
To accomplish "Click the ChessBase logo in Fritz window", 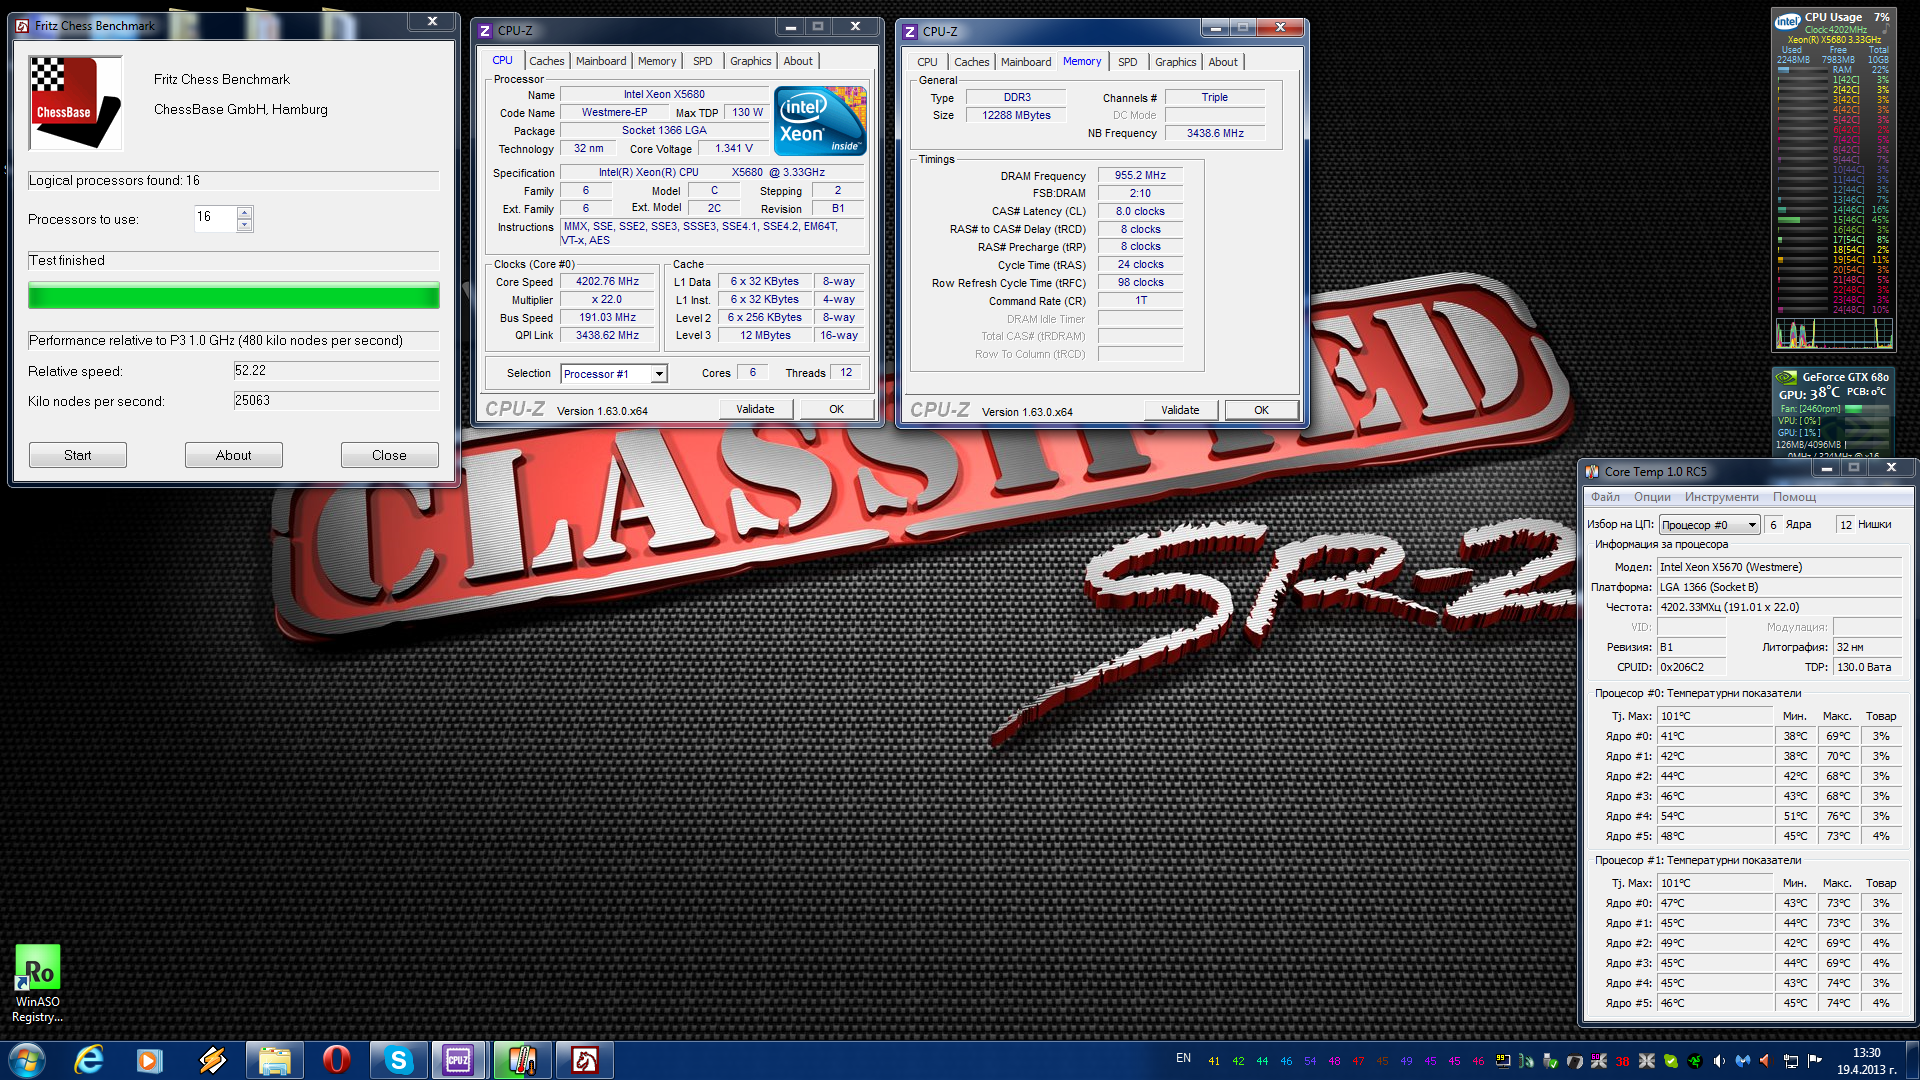I will tap(76, 103).
